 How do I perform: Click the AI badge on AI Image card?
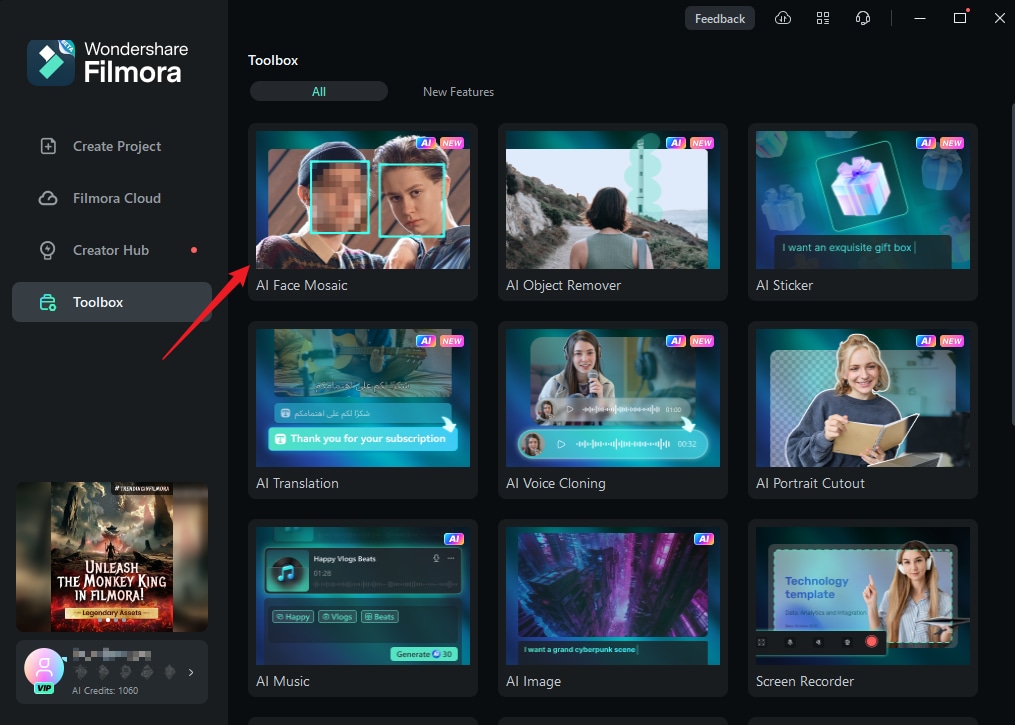704,539
